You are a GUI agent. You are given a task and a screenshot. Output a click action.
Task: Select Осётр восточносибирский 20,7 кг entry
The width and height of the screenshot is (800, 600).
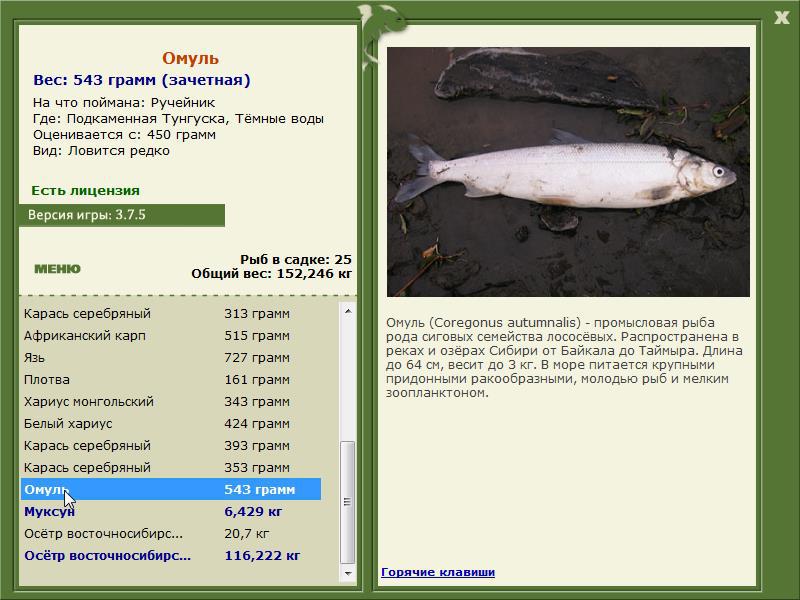click(x=171, y=534)
